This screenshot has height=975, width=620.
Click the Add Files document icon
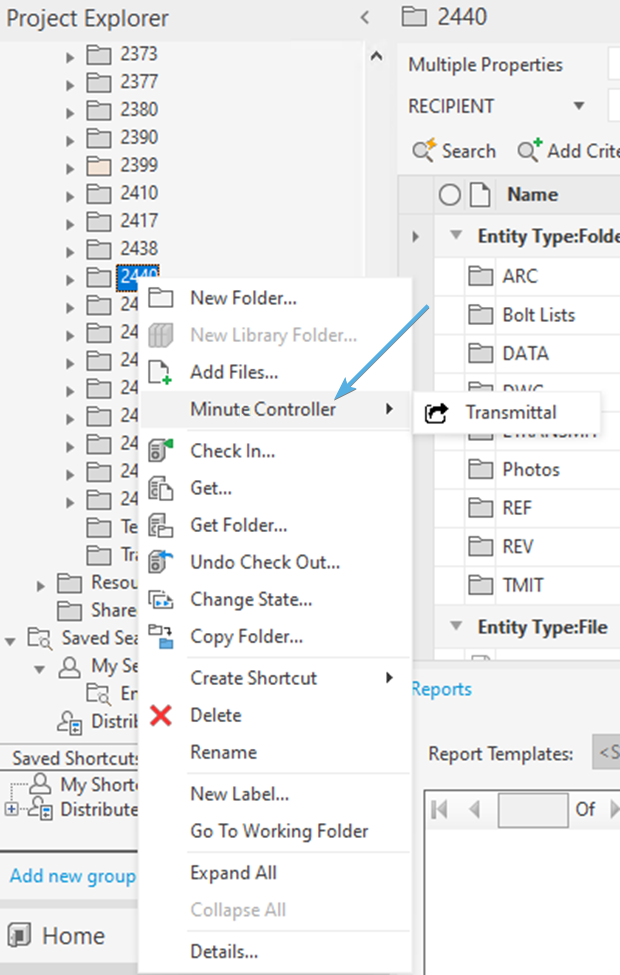[x=161, y=373]
